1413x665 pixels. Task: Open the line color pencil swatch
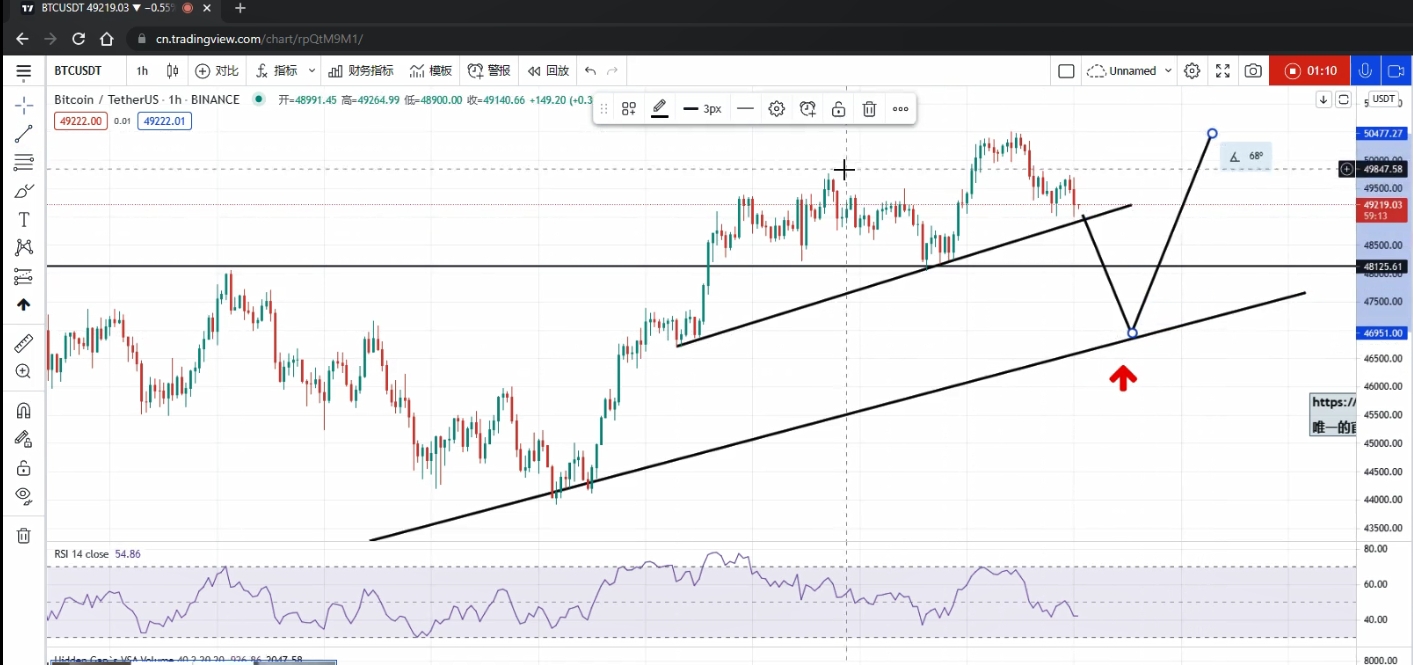point(659,109)
